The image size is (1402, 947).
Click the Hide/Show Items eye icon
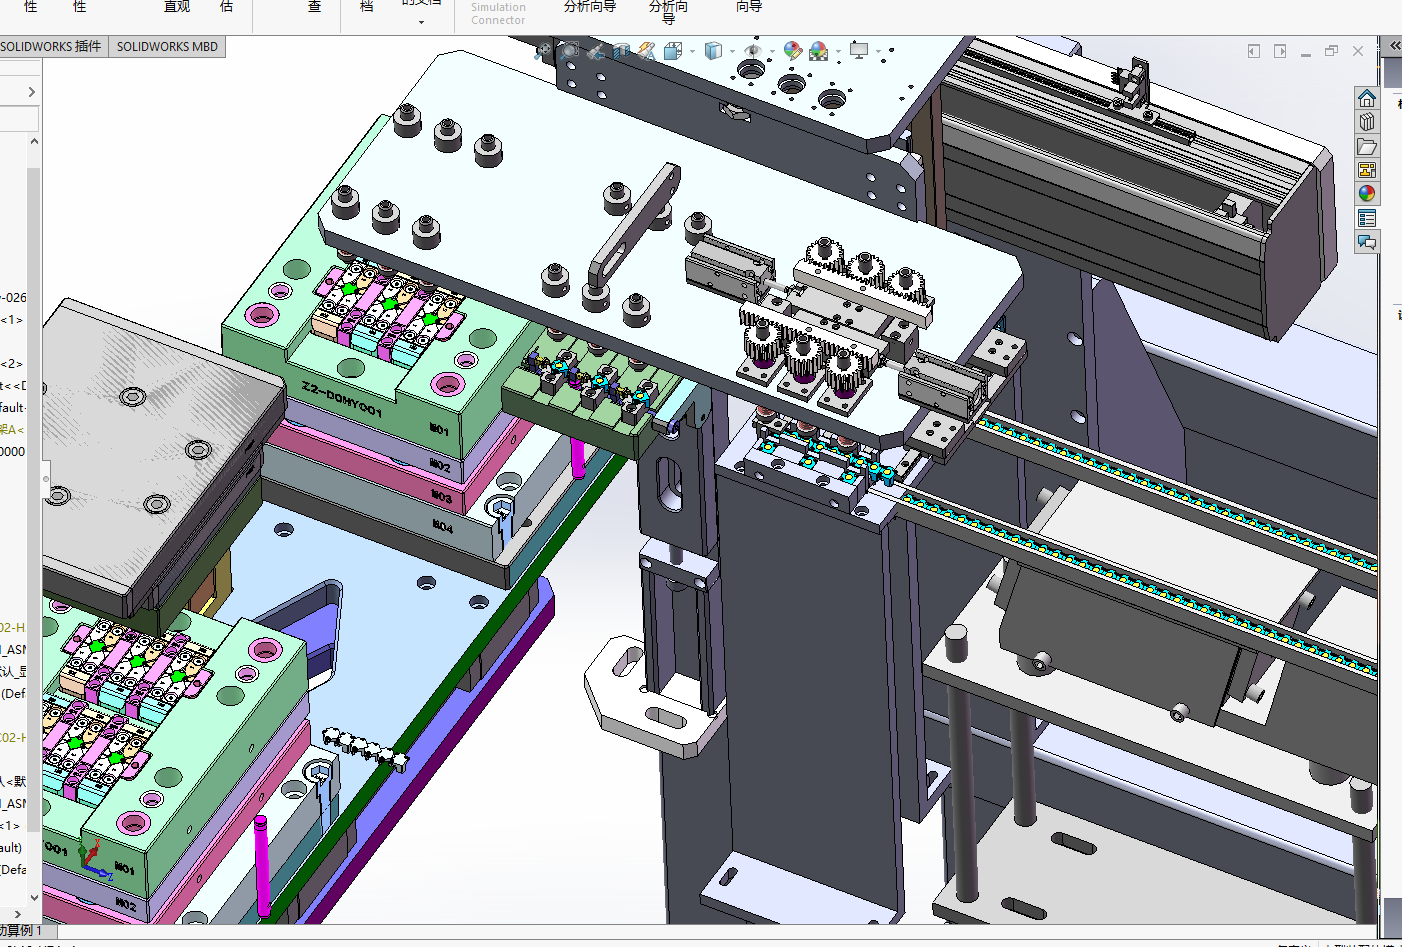click(753, 50)
